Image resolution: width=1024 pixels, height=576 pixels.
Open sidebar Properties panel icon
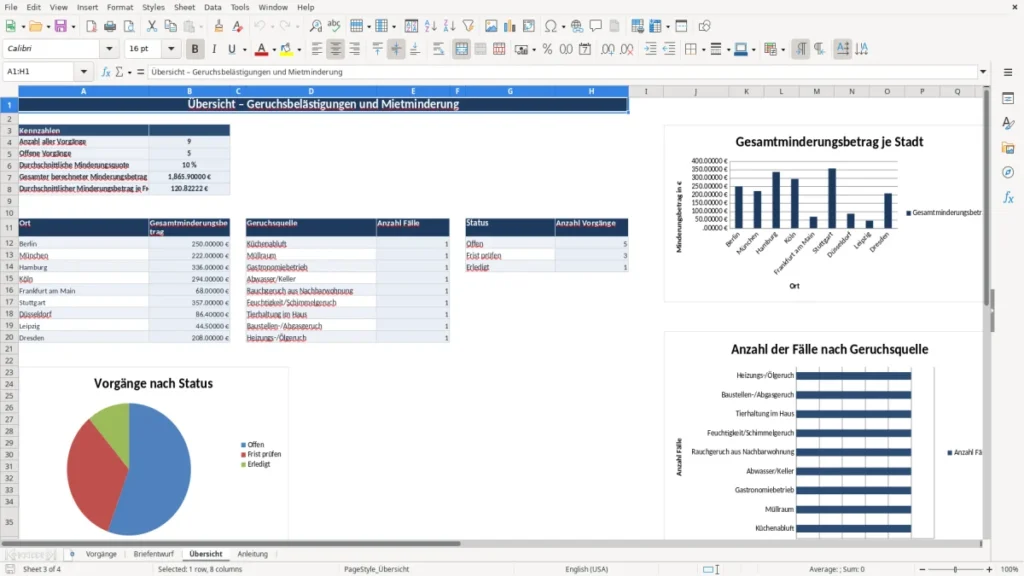click(x=1008, y=98)
